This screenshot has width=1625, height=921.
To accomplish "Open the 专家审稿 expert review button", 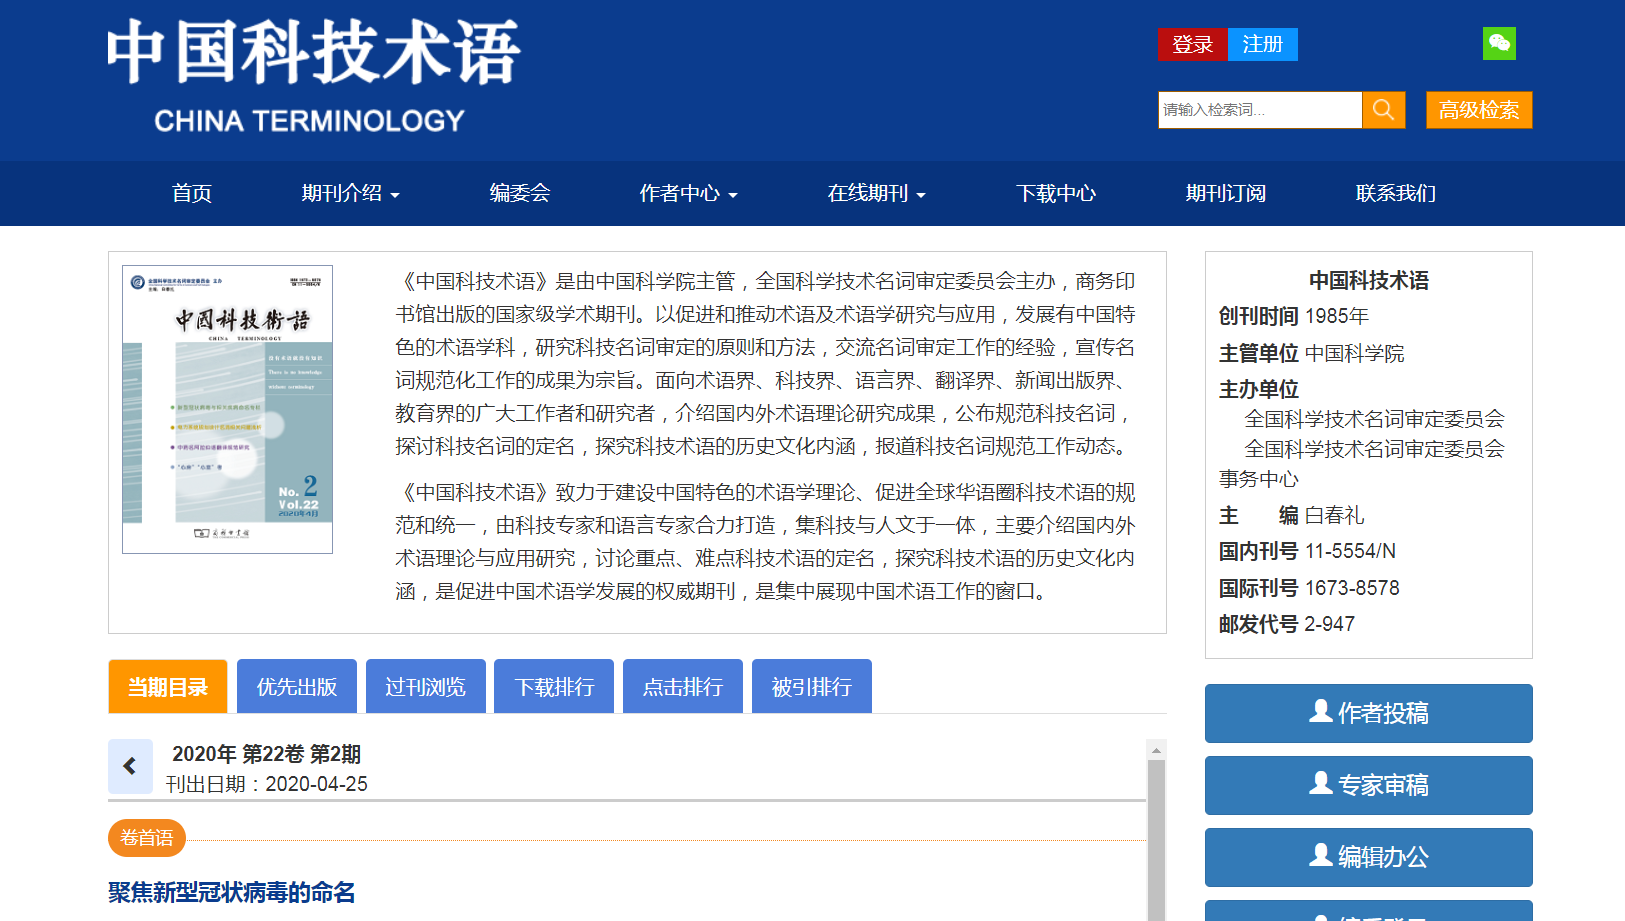I will click(x=1367, y=785).
